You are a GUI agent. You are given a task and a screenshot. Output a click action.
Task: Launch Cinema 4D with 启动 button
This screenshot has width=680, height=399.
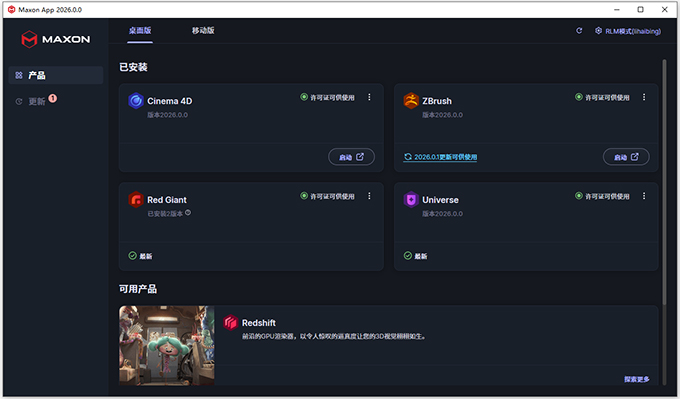(351, 157)
